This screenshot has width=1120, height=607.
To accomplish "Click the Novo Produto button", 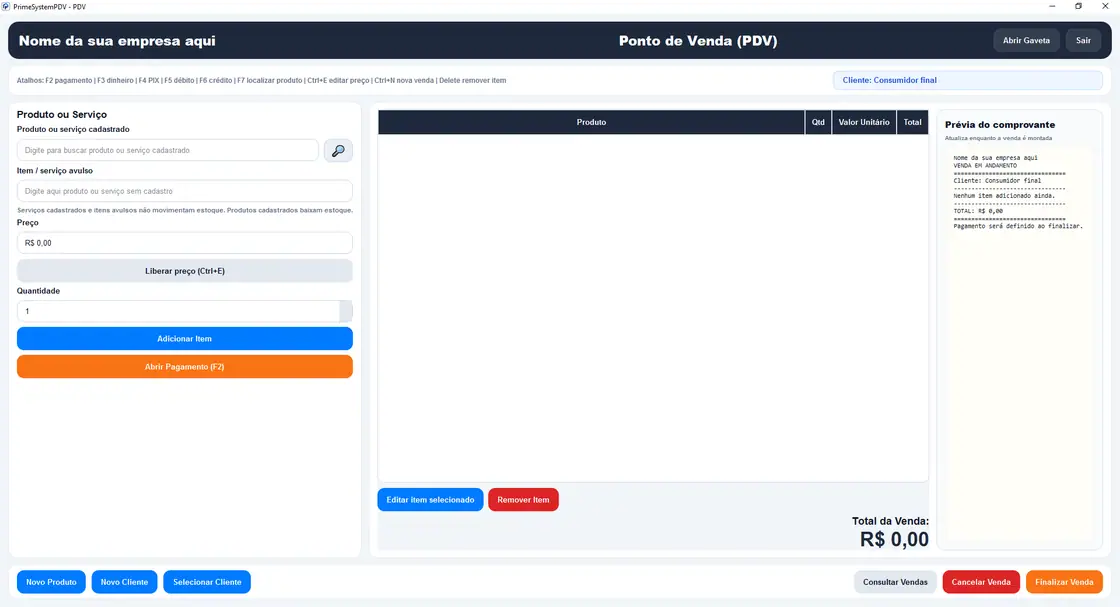I will [51, 582].
